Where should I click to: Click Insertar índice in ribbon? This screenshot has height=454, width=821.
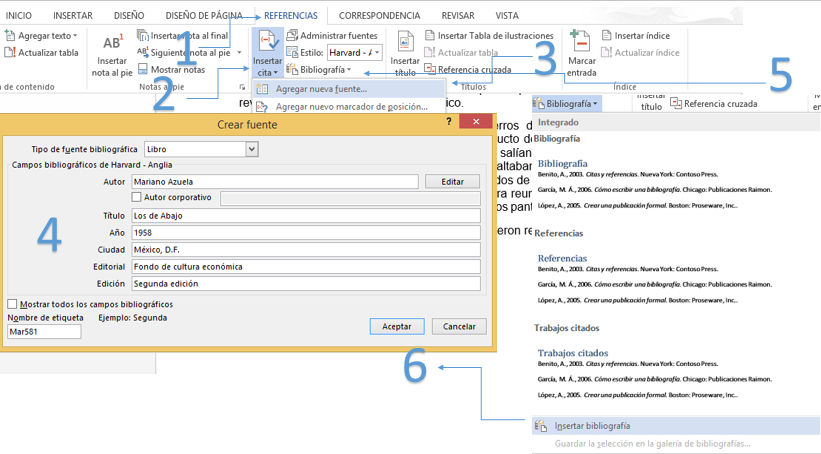pyautogui.click(x=642, y=36)
